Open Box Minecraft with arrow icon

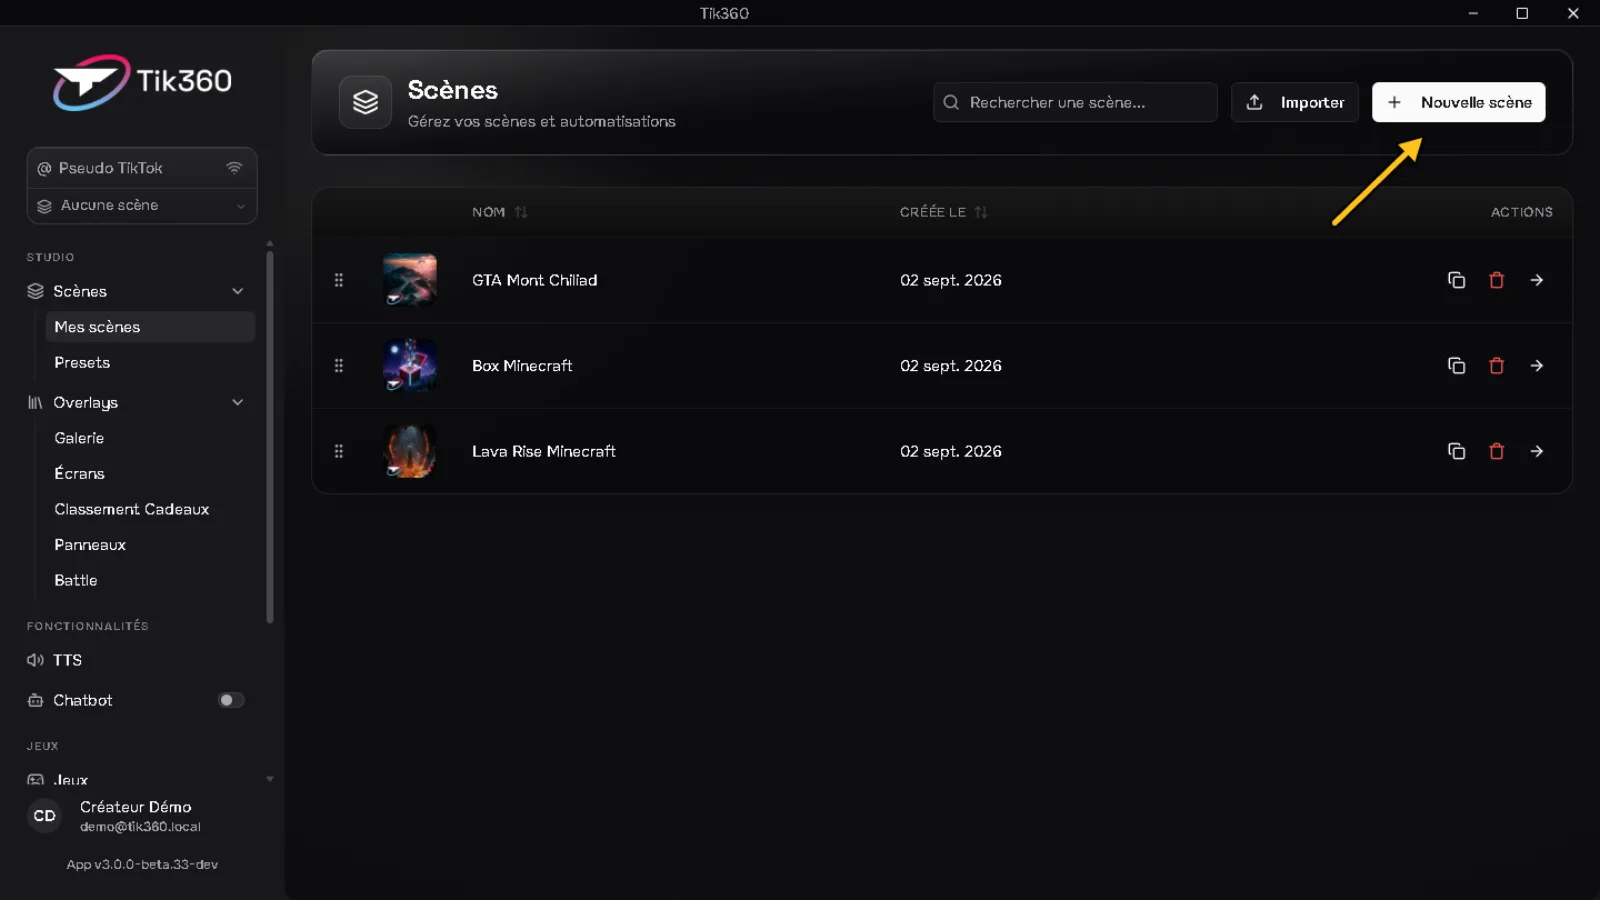click(1536, 366)
